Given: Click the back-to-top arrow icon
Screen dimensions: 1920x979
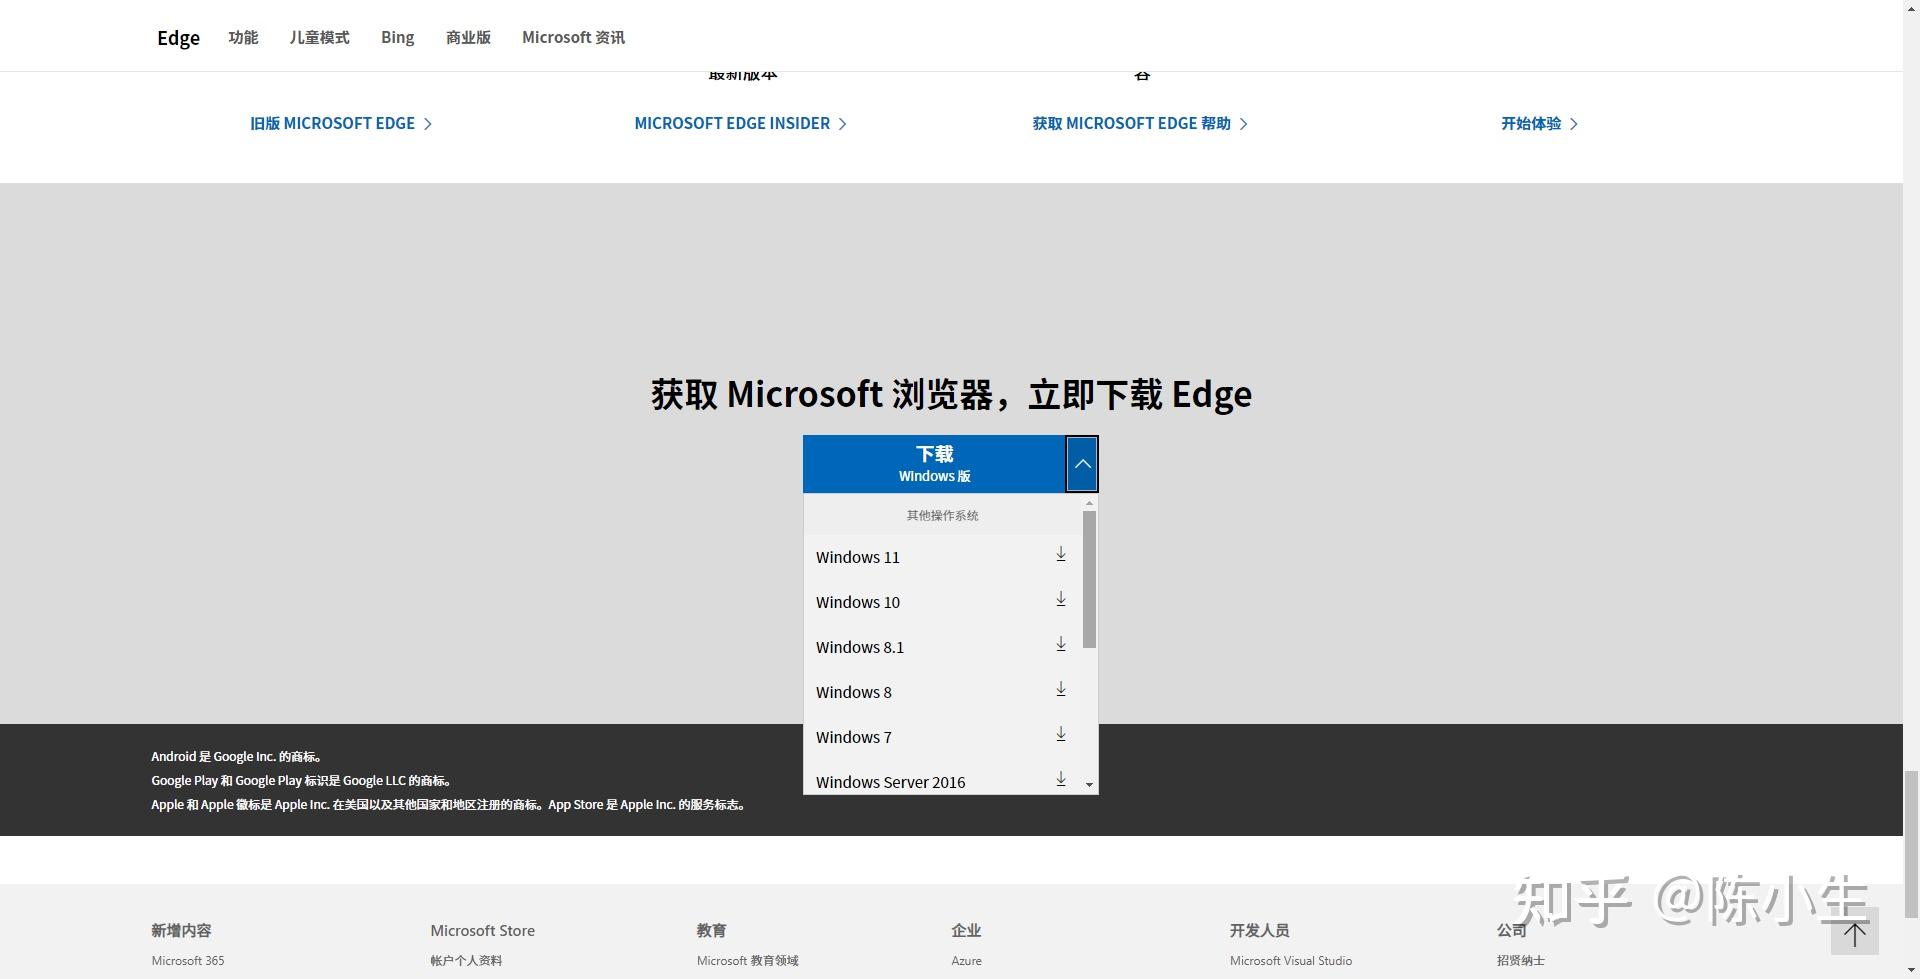Looking at the screenshot, I should (1855, 934).
